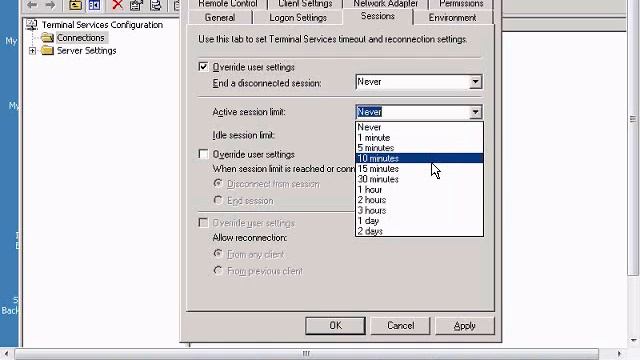This screenshot has height=360, width=640.
Task: Click the Terminal Services Configuration root icon
Action: tap(31, 24)
